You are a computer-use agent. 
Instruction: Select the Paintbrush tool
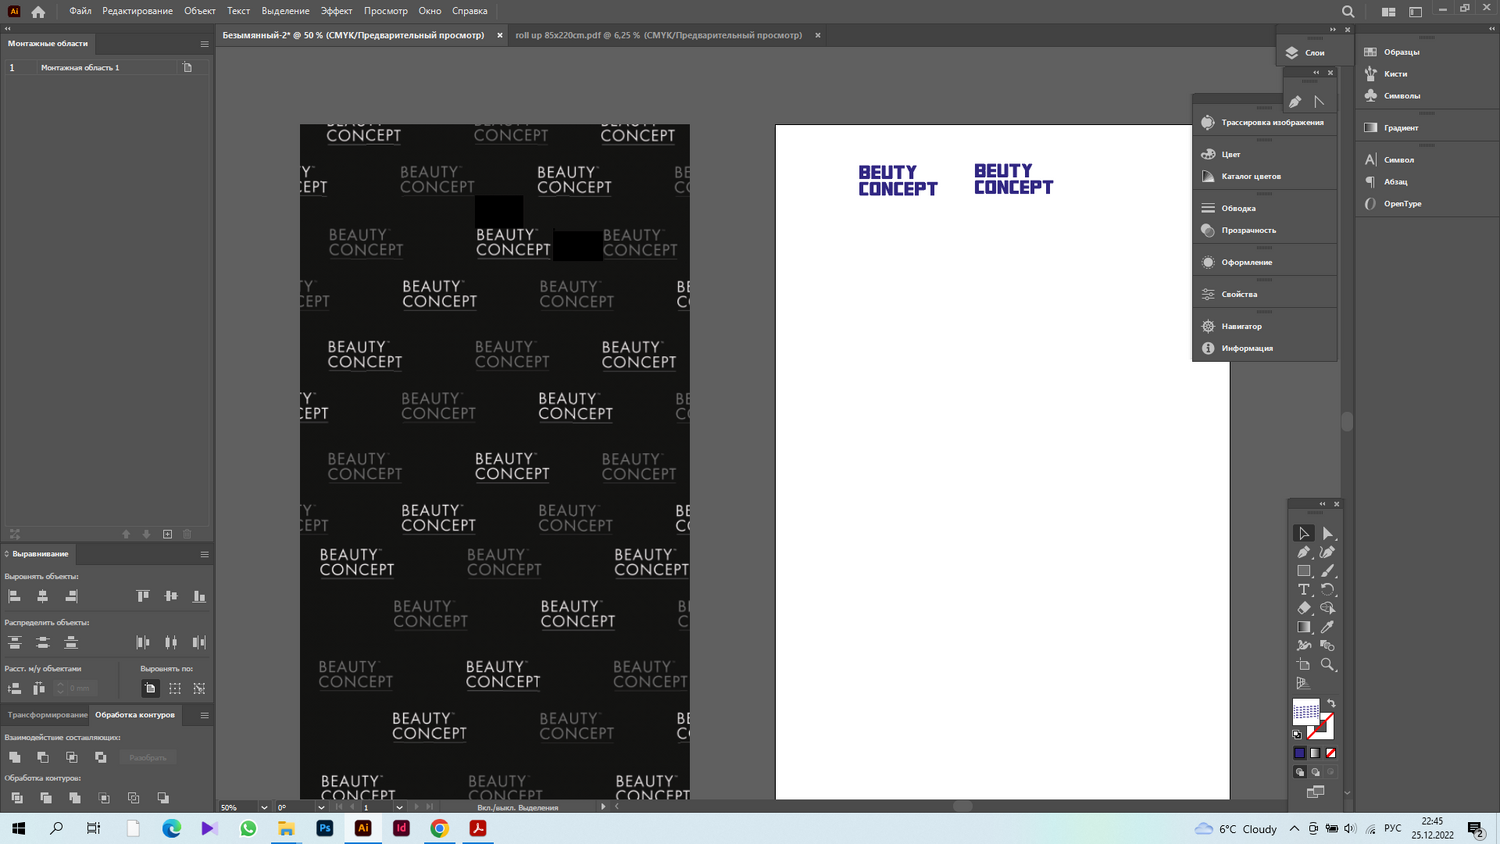point(1328,571)
